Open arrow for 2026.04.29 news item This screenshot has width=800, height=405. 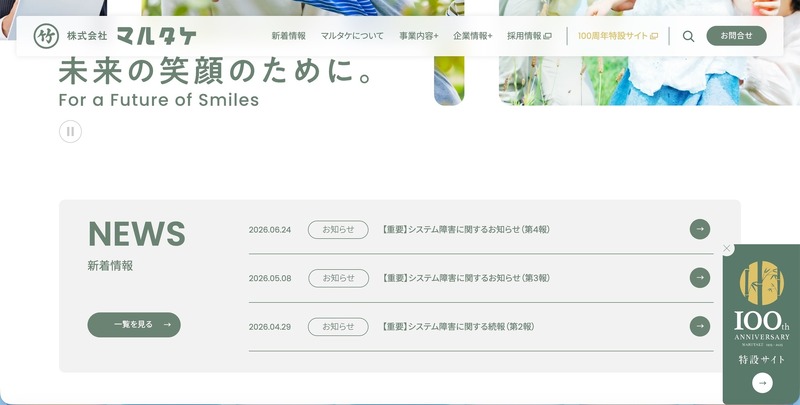tap(700, 326)
